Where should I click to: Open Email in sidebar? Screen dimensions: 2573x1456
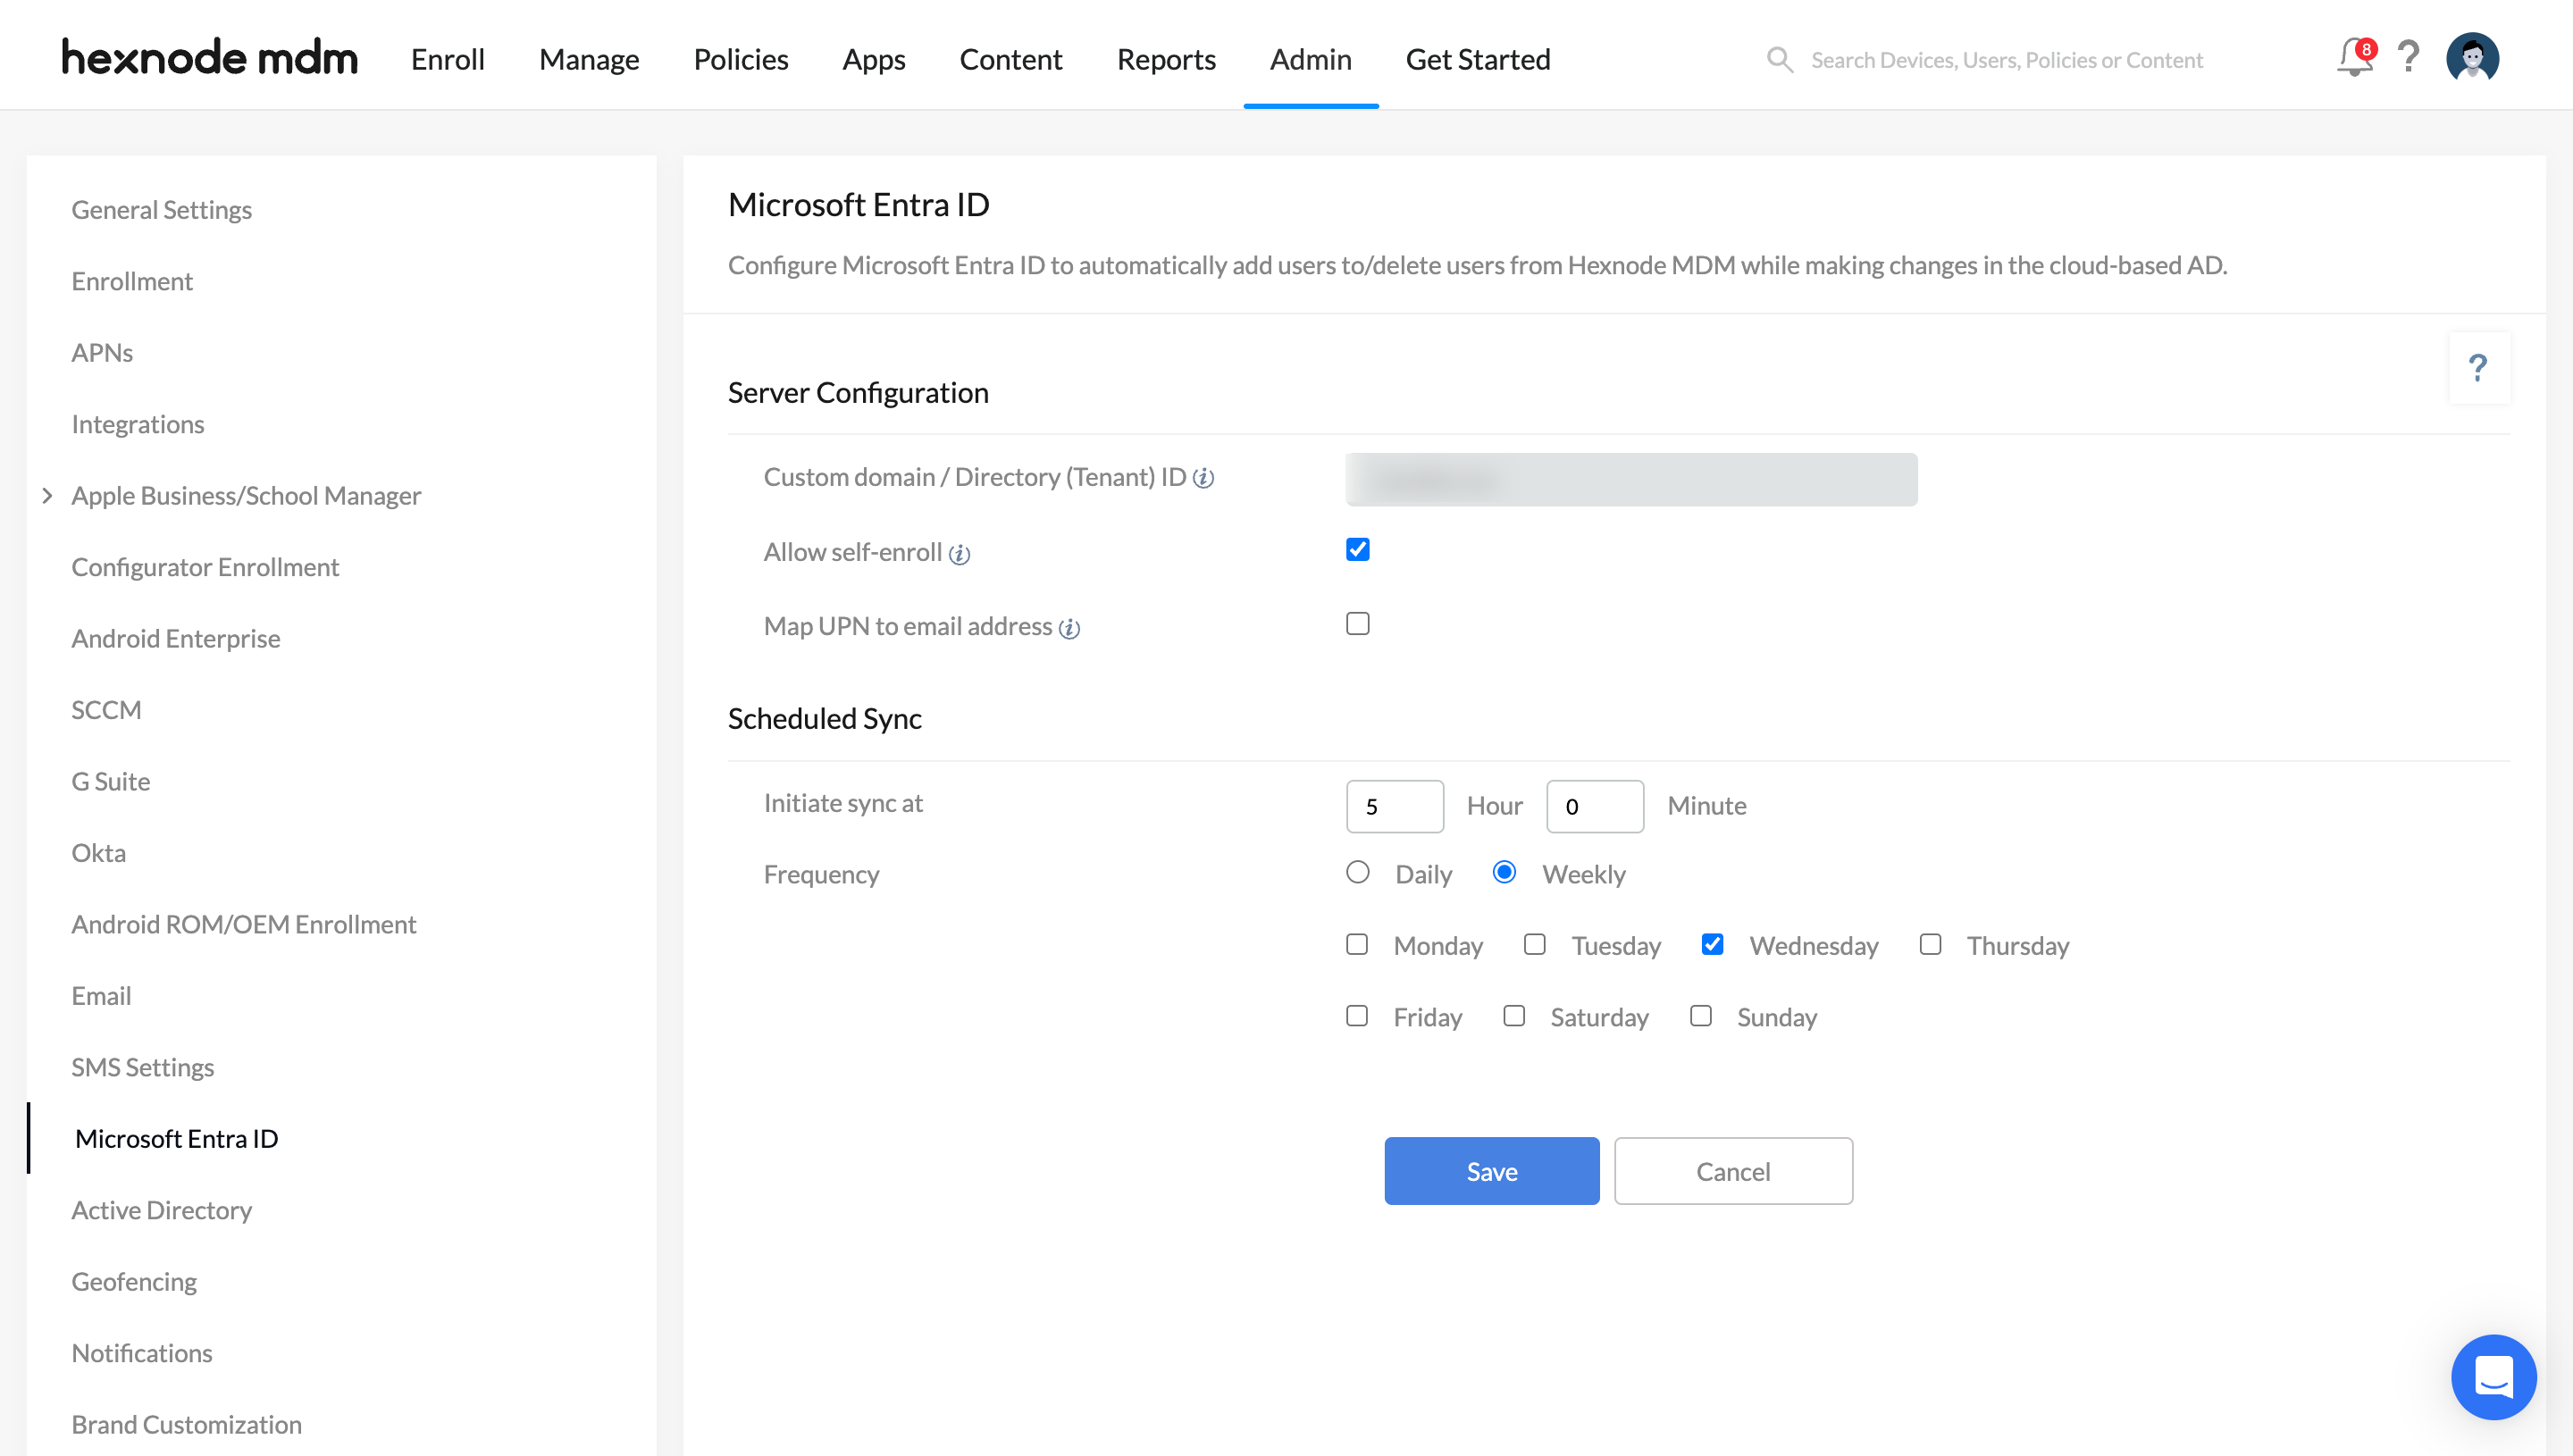[x=101, y=996]
